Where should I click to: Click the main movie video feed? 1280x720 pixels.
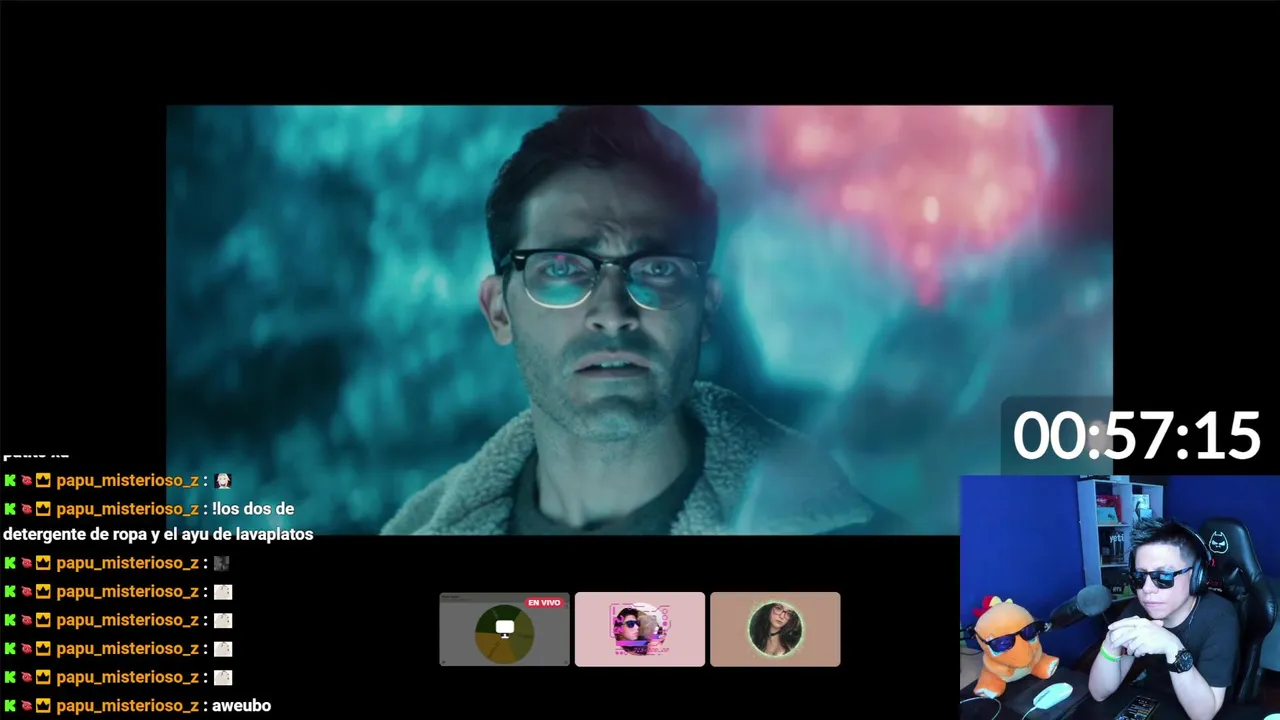tap(639, 320)
